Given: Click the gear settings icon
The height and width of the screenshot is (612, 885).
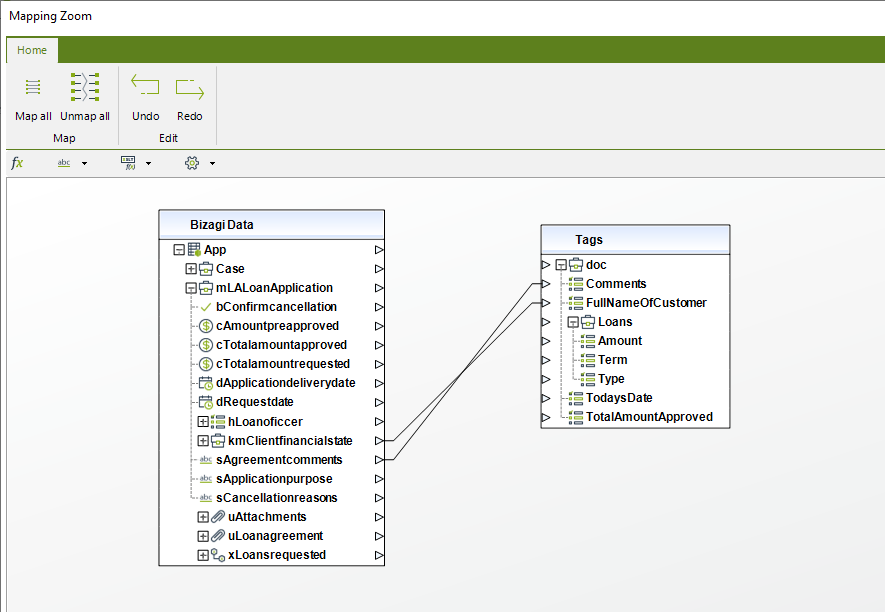Looking at the screenshot, I should pyautogui.click(x=192, y=163).
